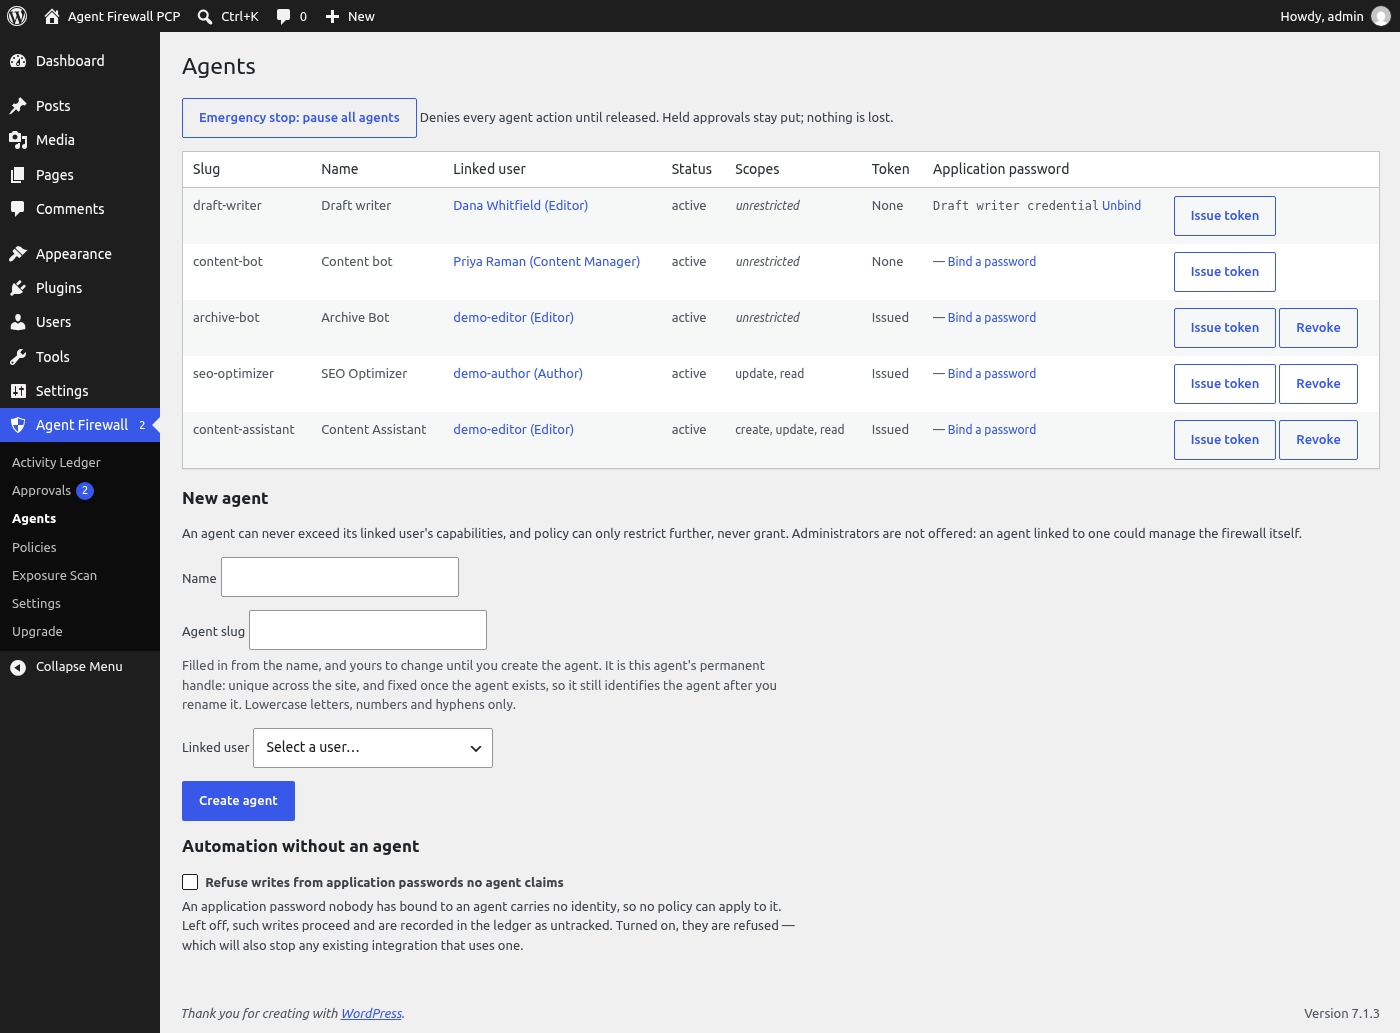
Task: Revoke the seo-optimizer agent token
Action: tap(1318, 384)
